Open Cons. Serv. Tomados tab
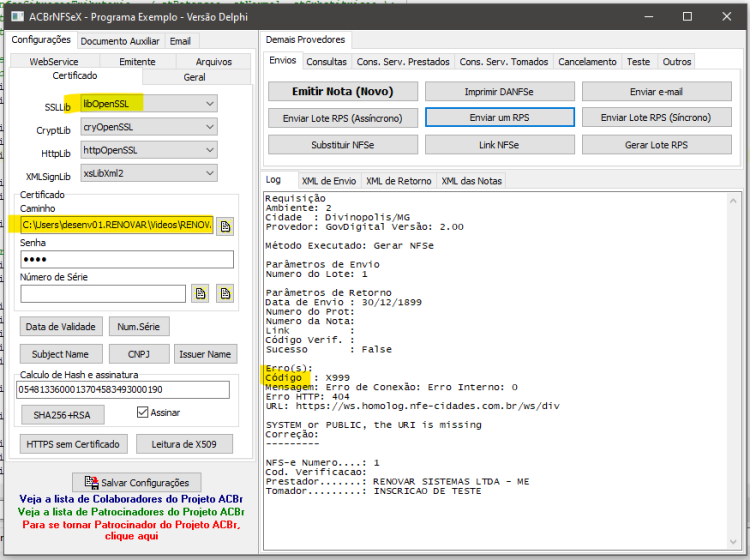The width and height of the screenshot is (750, 560). [504, 62]
